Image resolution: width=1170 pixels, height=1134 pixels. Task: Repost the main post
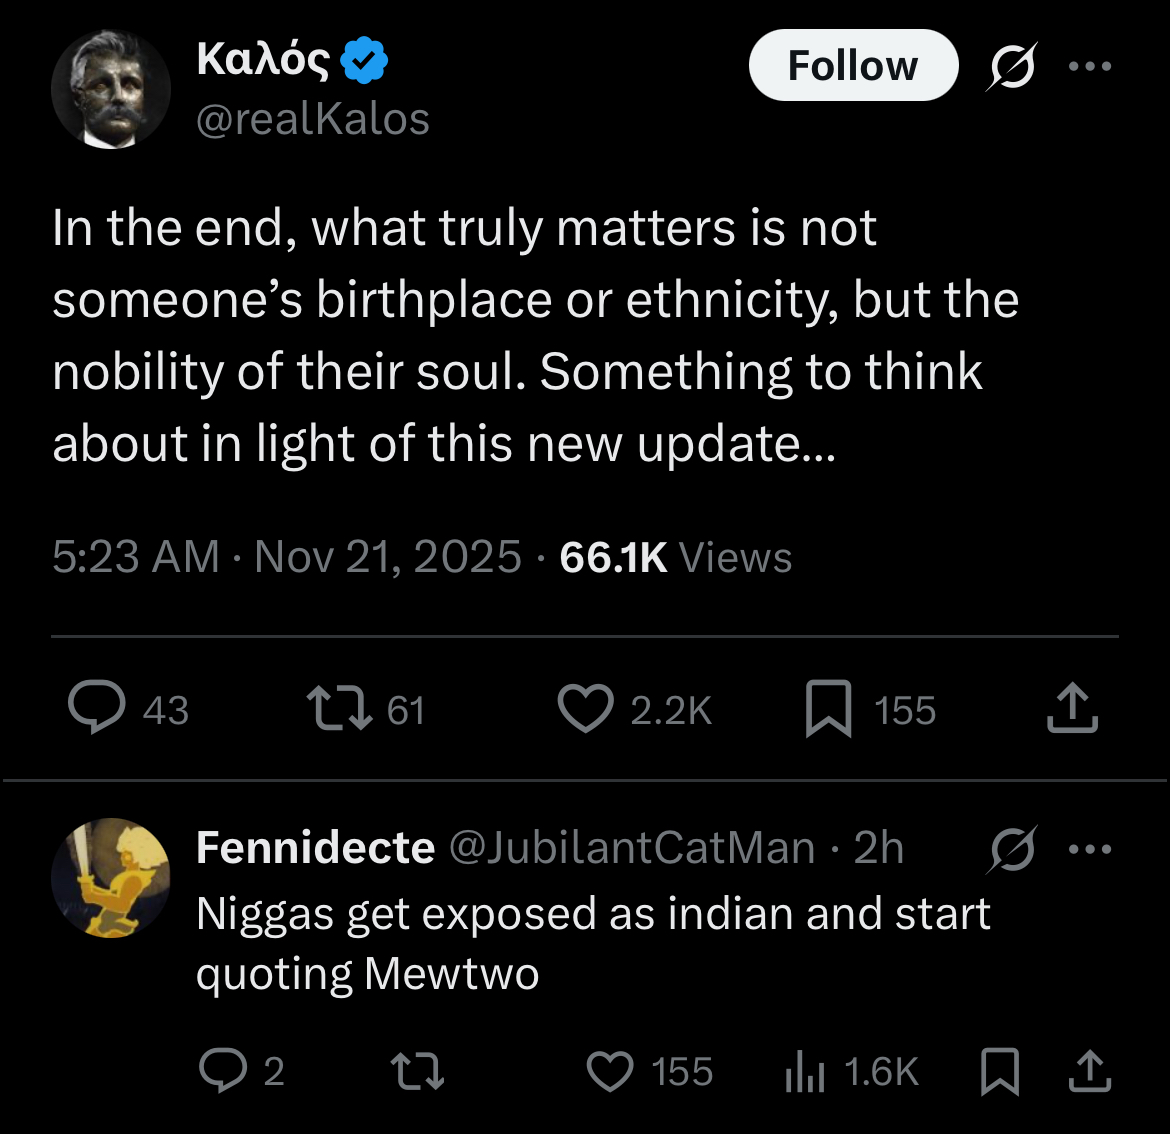(x=334, y=709)
